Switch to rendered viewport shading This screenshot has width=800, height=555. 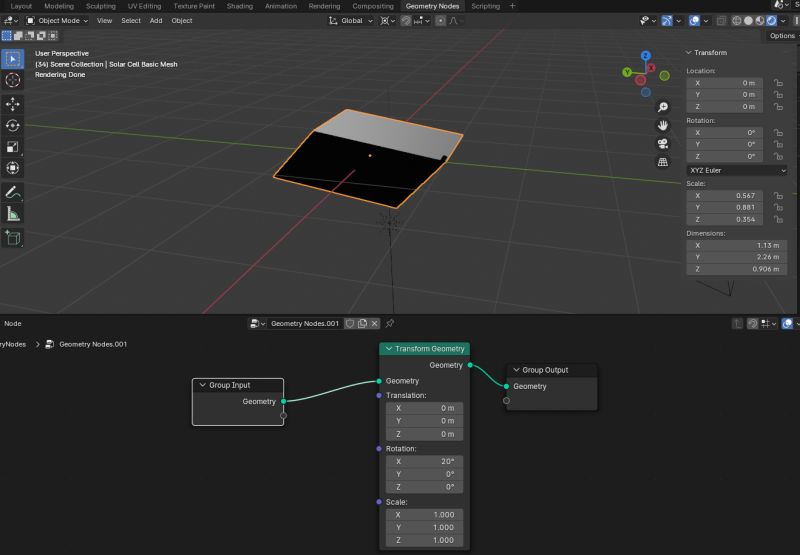[x=771, y=20]
